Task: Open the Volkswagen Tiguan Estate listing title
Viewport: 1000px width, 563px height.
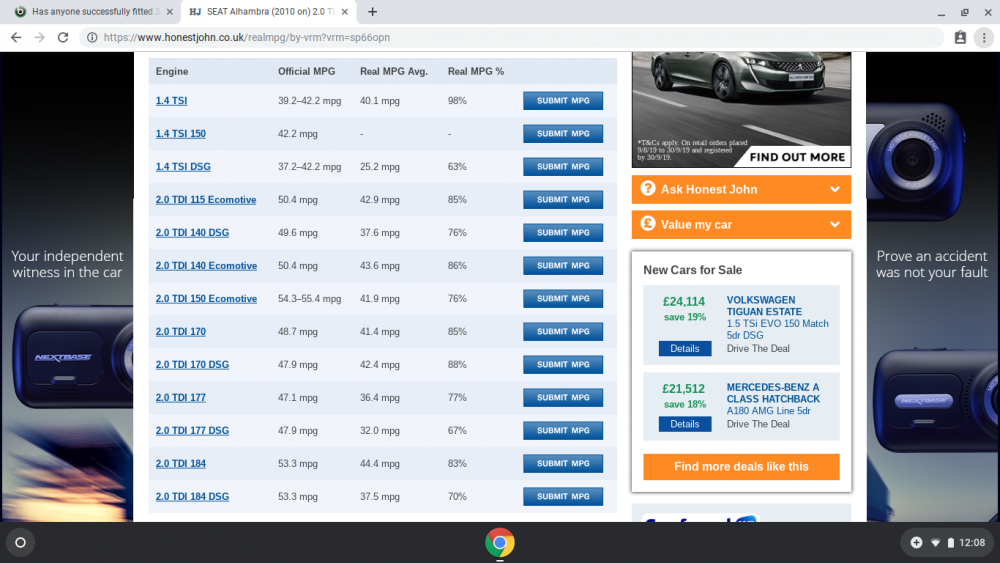Action: tap(764, 306)
